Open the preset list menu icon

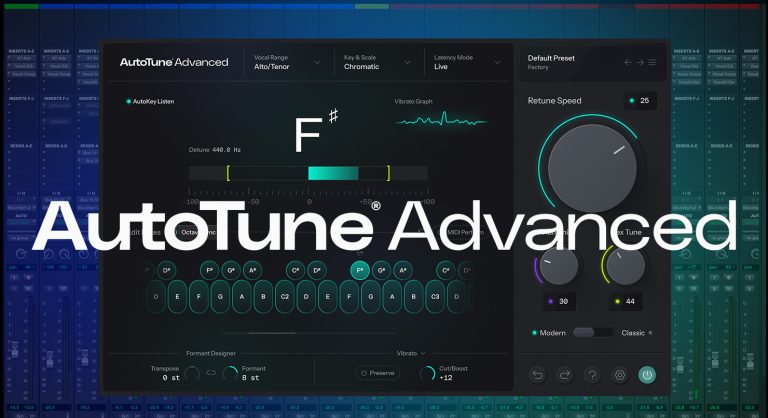[652, 62]
